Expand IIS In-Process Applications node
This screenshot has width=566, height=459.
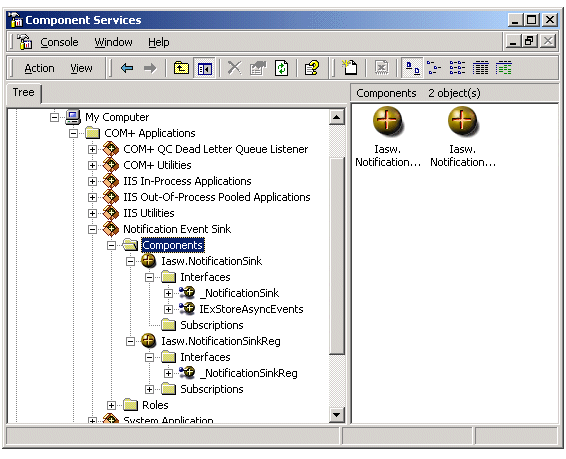92,181
